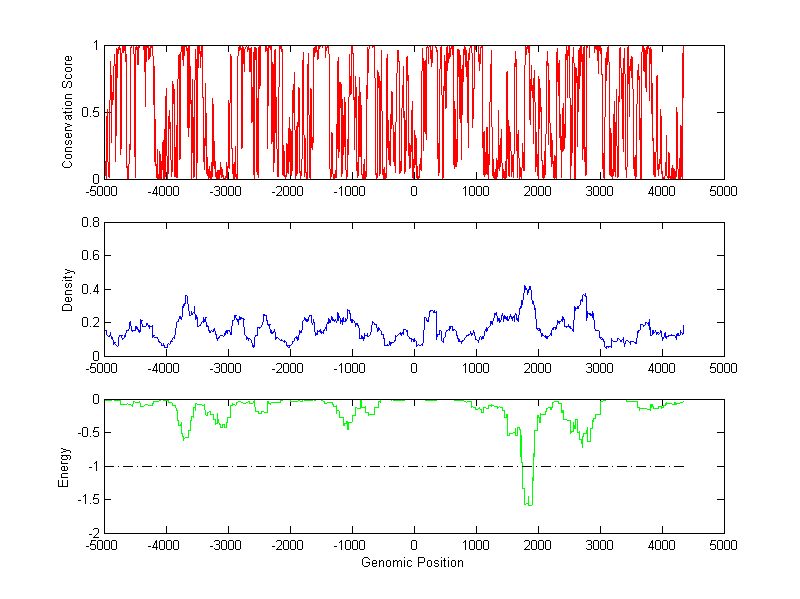Click the 'Conservation Score' y-axis label
Screen dimensions: 800x599
pyautogui.click(x=68, y=112)
